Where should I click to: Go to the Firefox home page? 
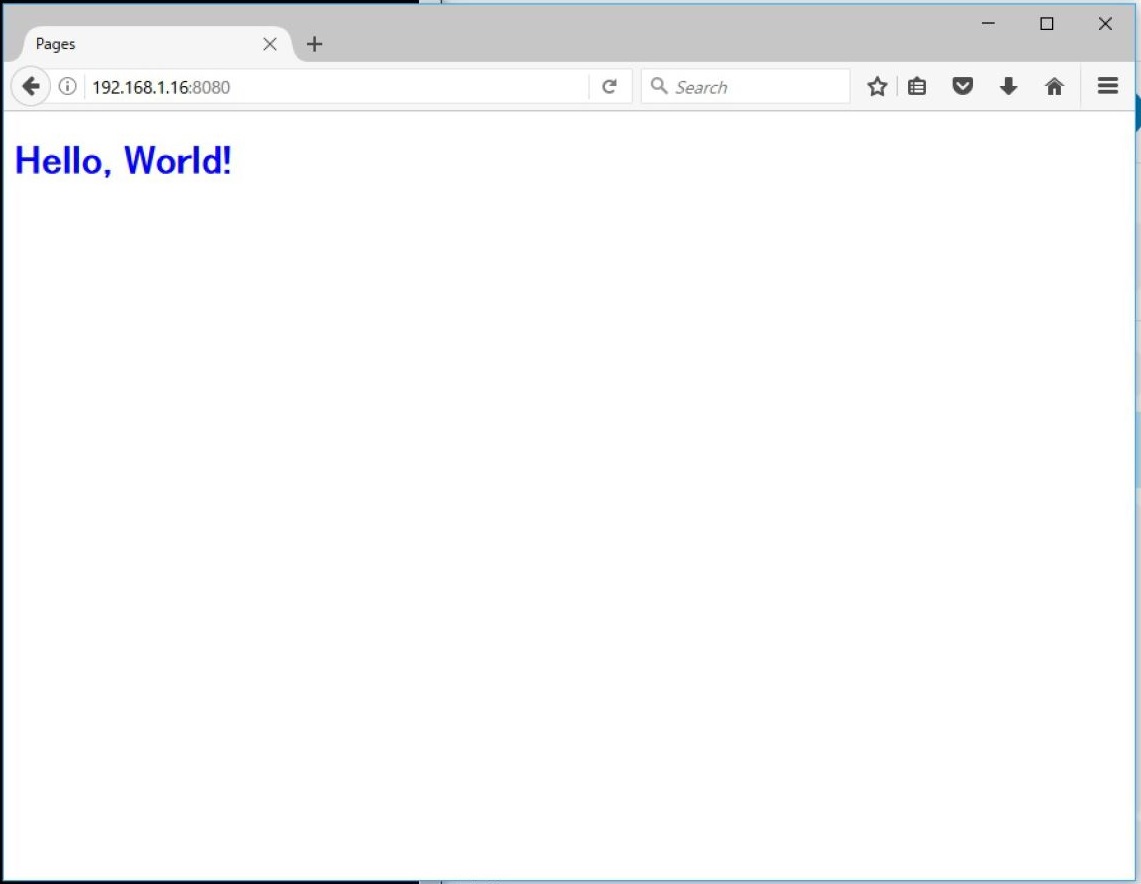pyautogui.click(x=1054, y=87)
